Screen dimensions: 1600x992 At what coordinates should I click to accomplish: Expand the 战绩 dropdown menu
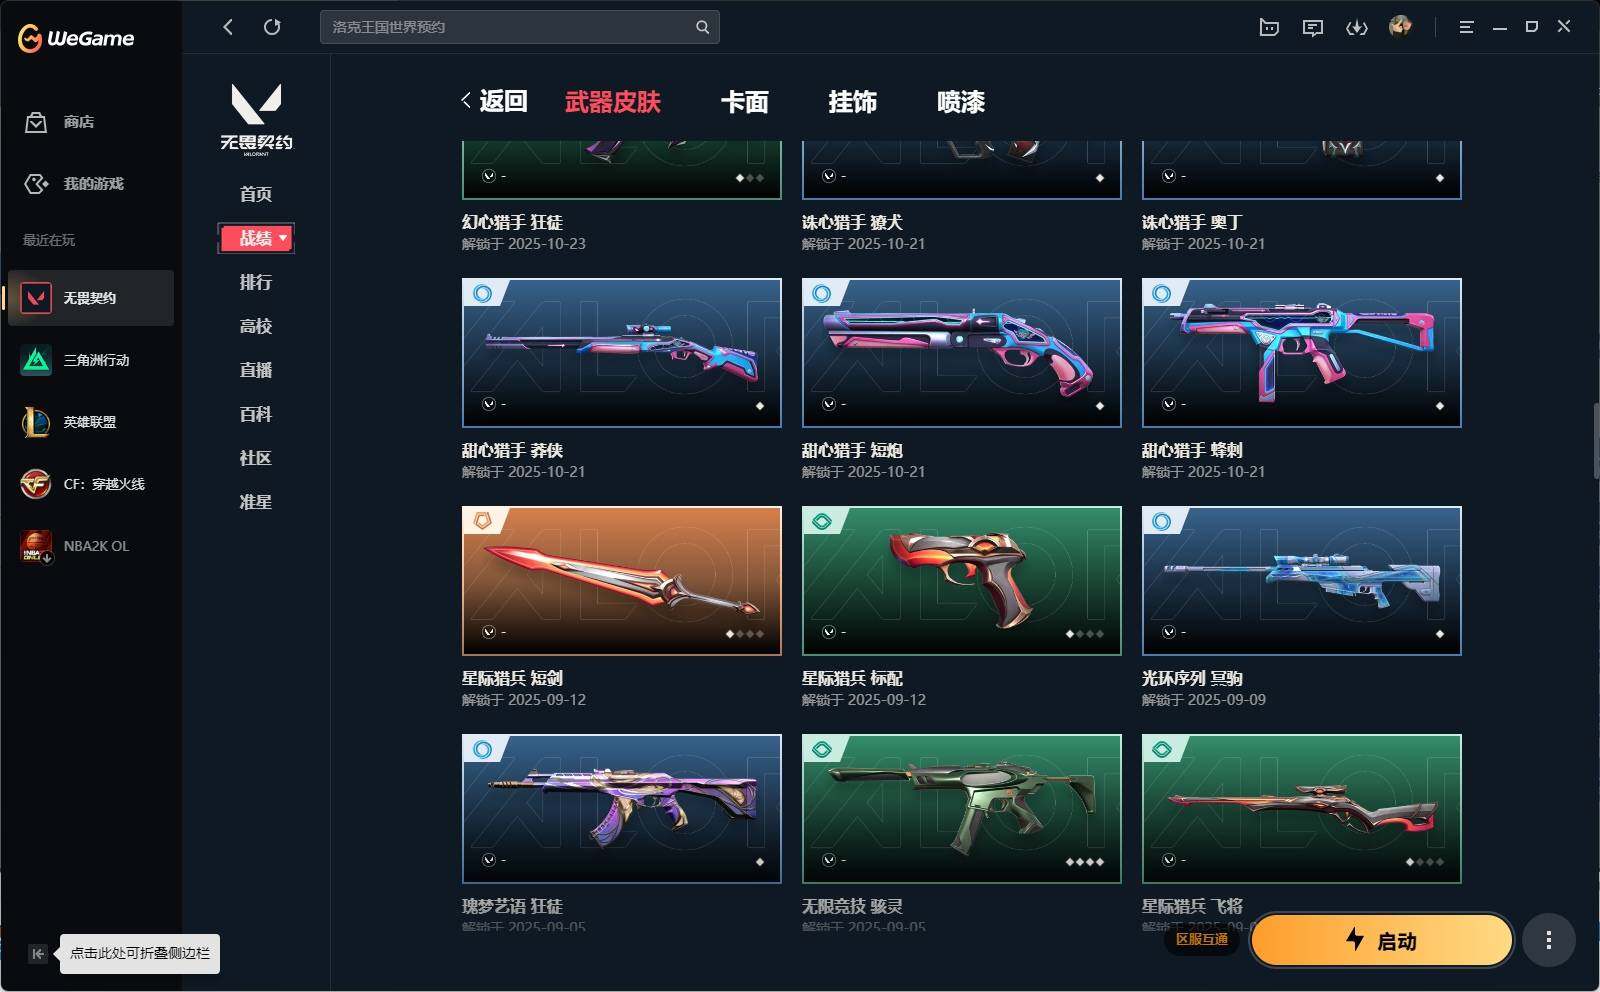[x=256, y=238]
